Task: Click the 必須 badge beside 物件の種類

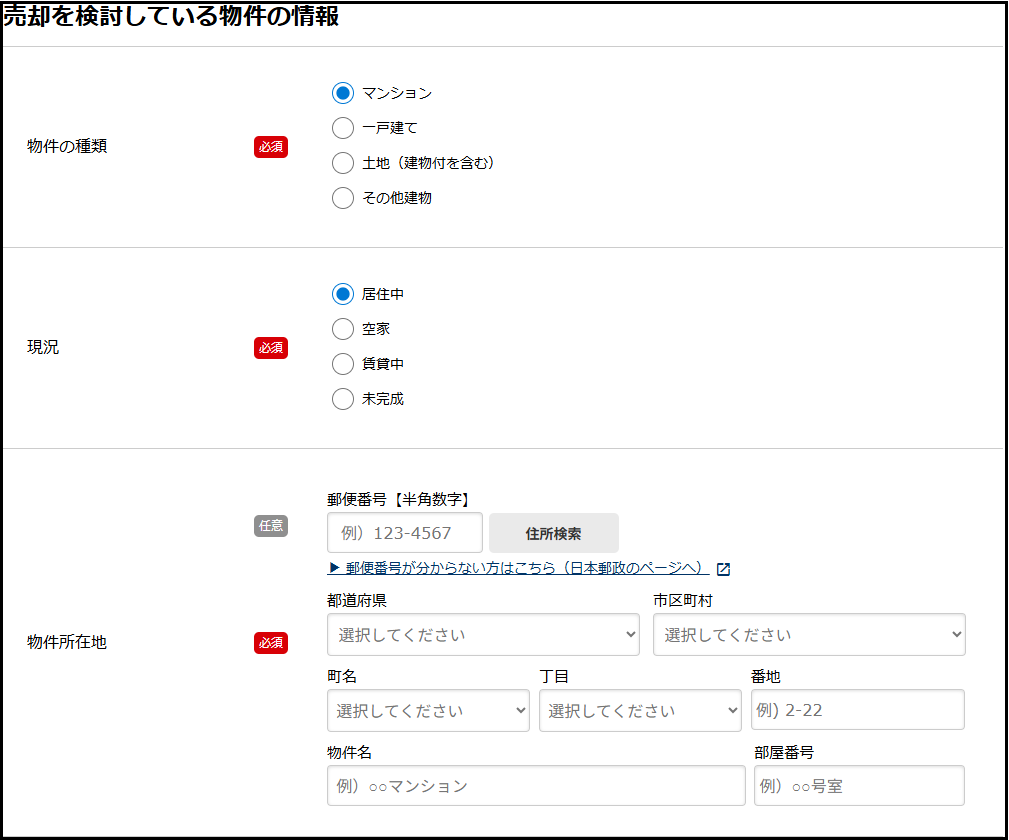Action: coord(271,147)
